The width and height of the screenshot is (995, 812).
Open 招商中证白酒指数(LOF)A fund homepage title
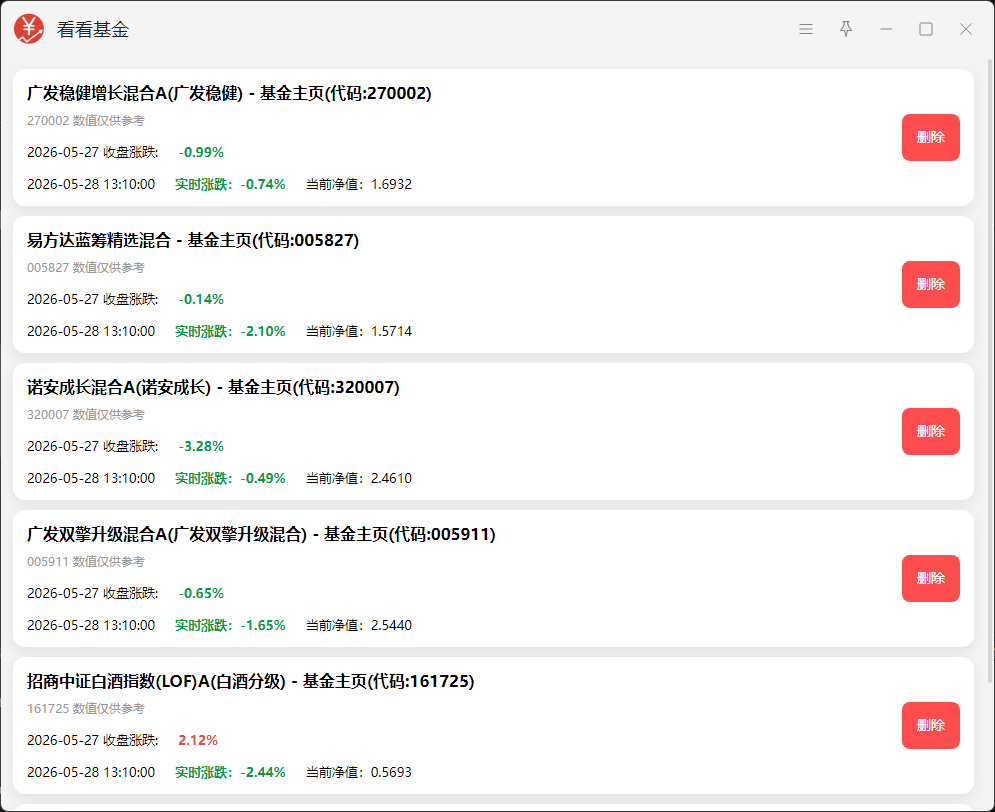[251, 682]
